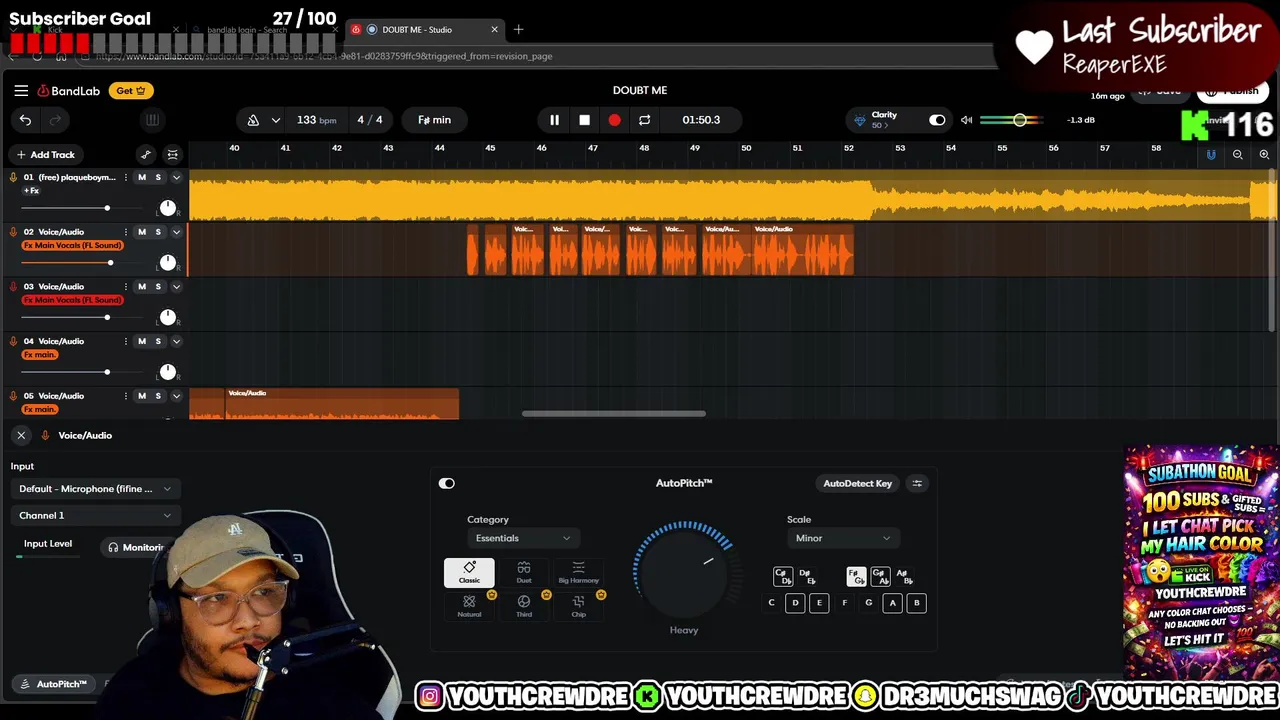Expand track 03 with its chevron

[x=176, y=287]
